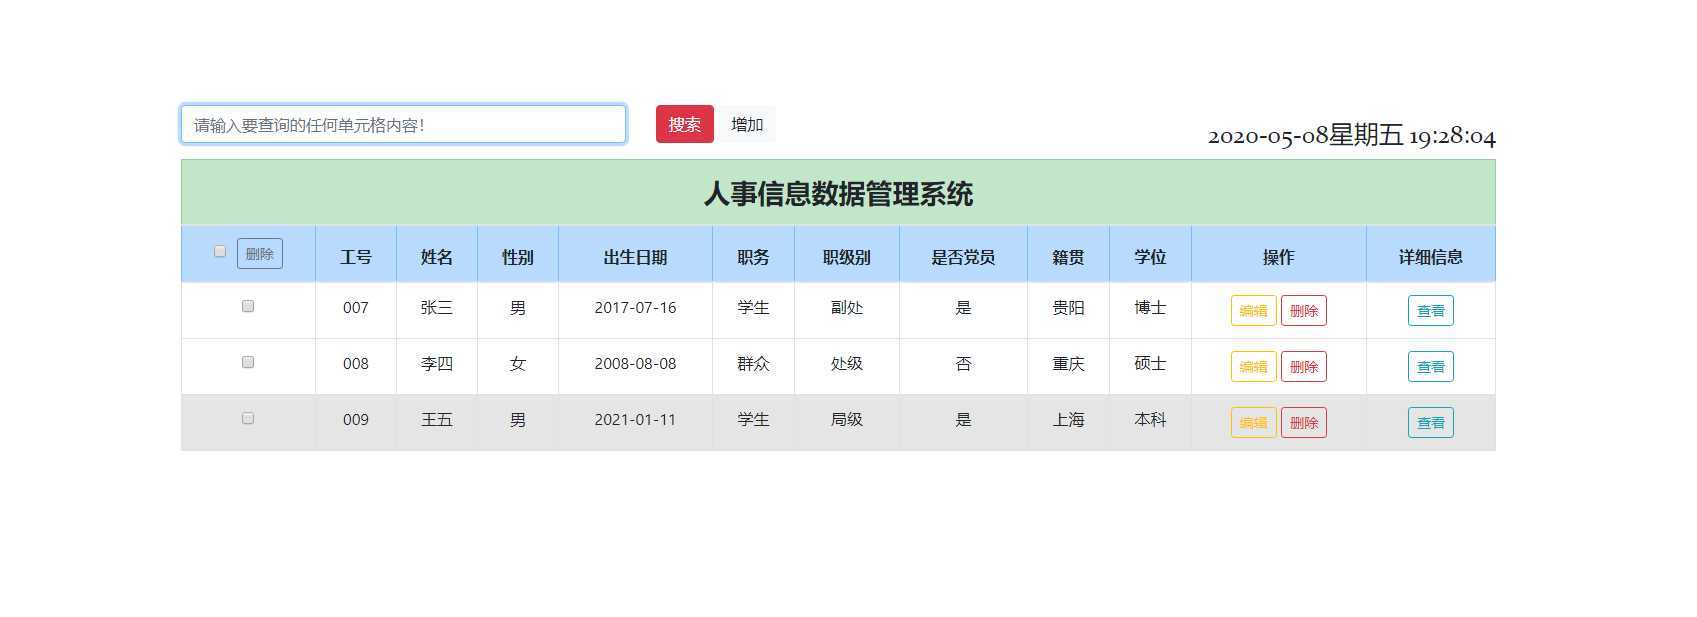
Task: Click 删除 for 王五's row
Action: (1304, 423)
